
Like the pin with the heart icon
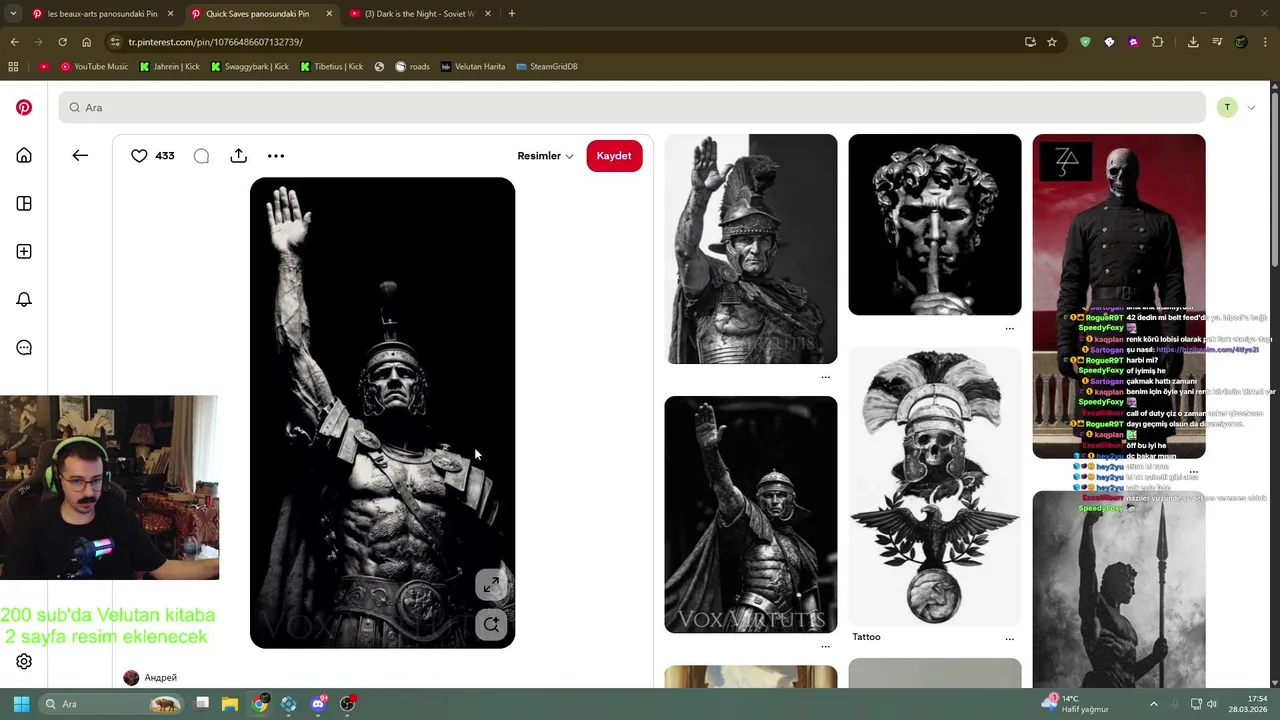[x=139, y=155]
